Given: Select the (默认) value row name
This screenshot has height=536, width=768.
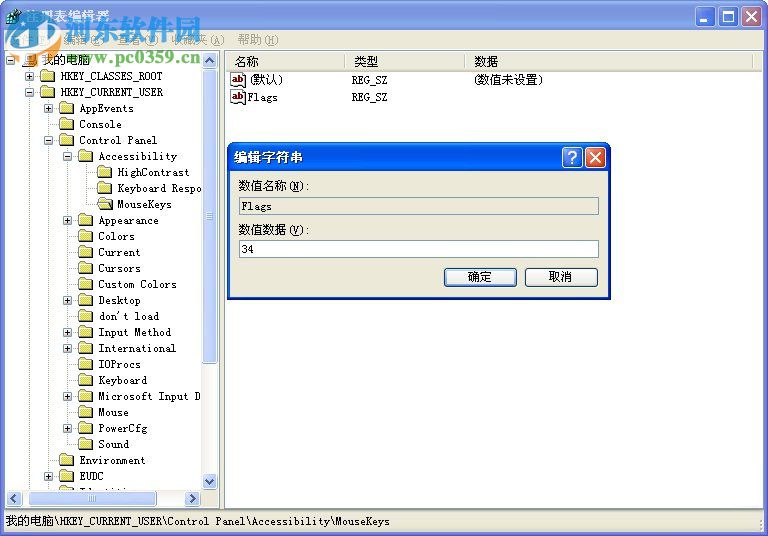Looking at the screenshot, I should tap(266, 79).
